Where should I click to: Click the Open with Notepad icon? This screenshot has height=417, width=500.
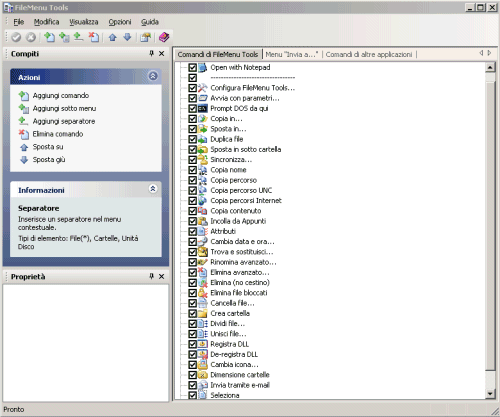pos(203,68)
